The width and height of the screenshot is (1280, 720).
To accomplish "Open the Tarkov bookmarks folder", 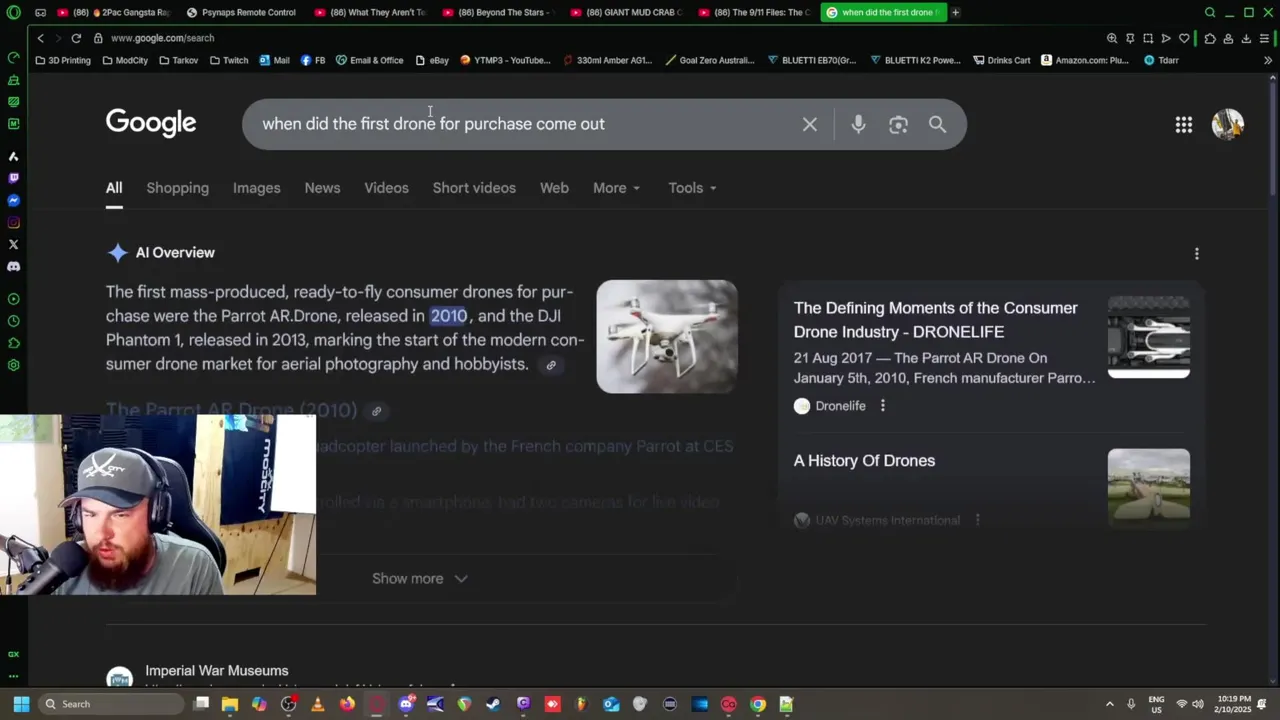I will [x=178, y=60].
